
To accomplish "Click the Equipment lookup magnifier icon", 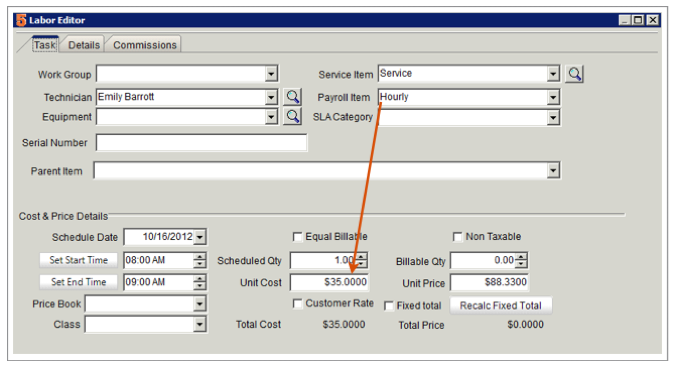I will point(292,116).
